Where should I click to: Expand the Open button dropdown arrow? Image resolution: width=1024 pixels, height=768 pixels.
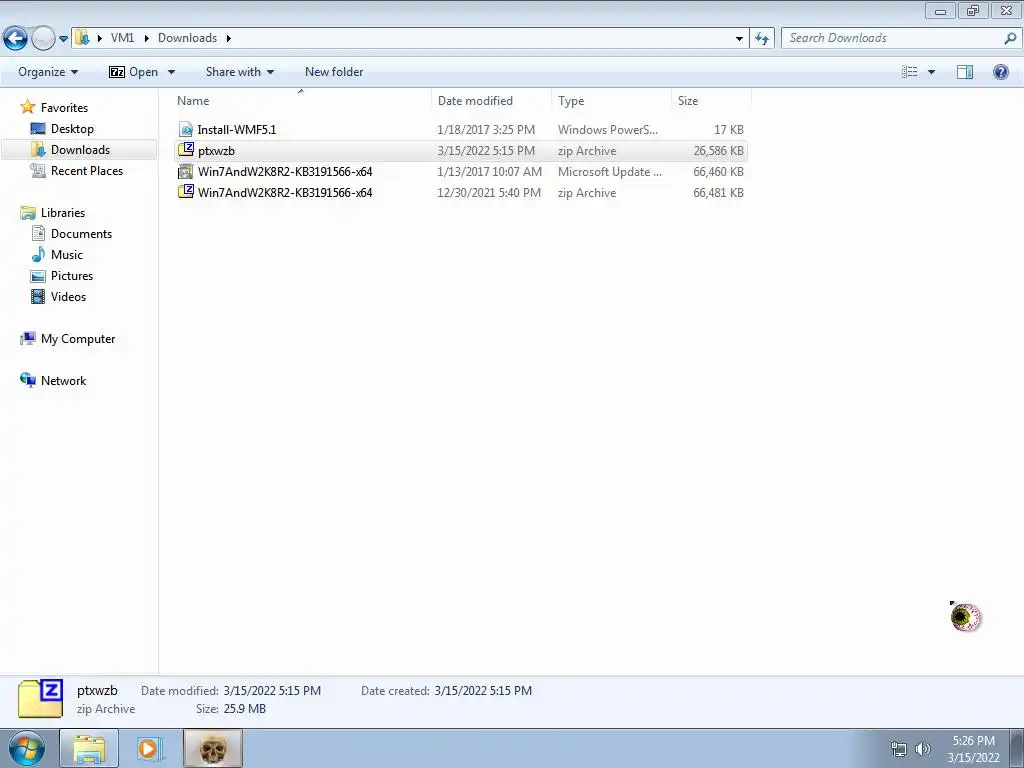coord(171,72)
